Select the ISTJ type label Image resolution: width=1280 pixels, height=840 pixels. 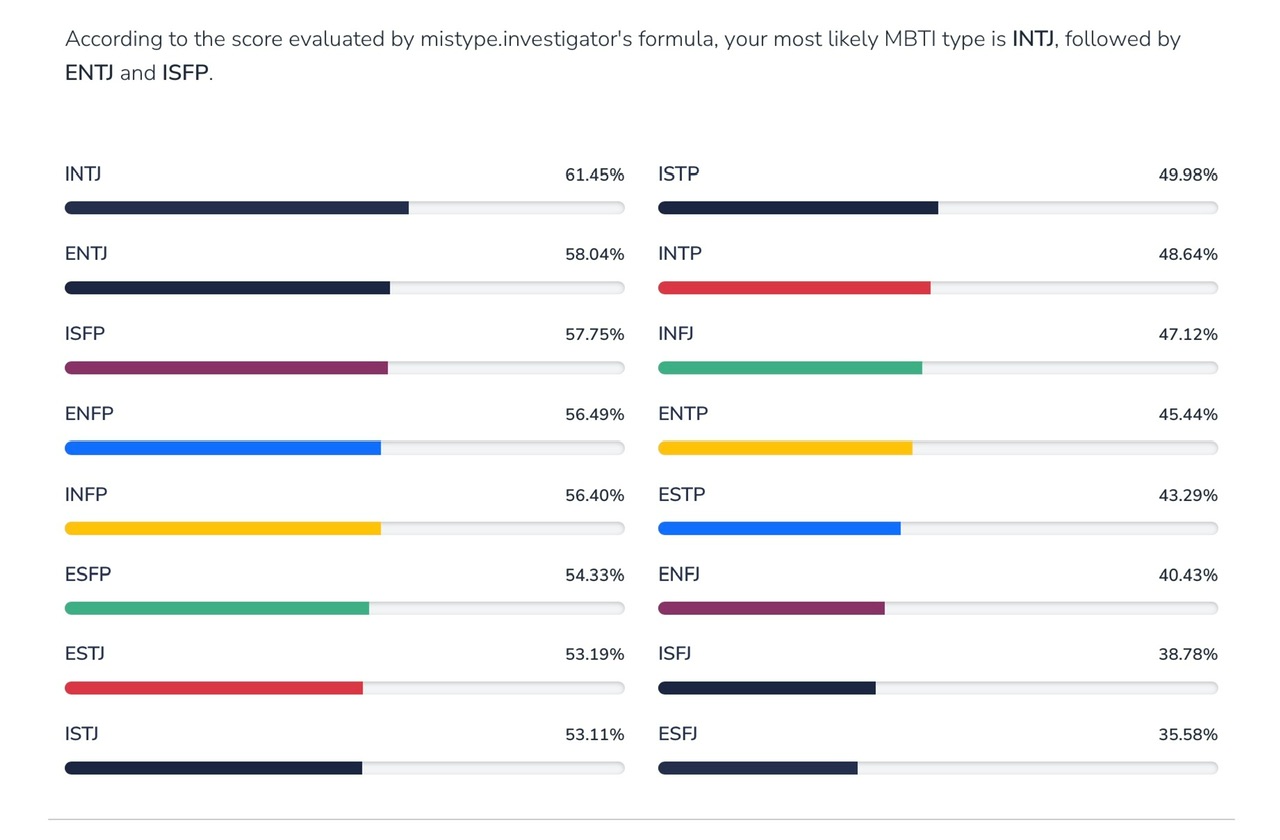coord(82,734)
